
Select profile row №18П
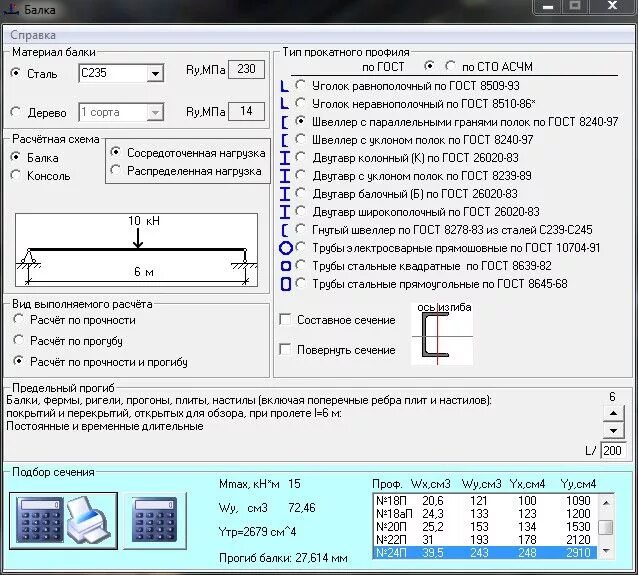tap(485, 501)
